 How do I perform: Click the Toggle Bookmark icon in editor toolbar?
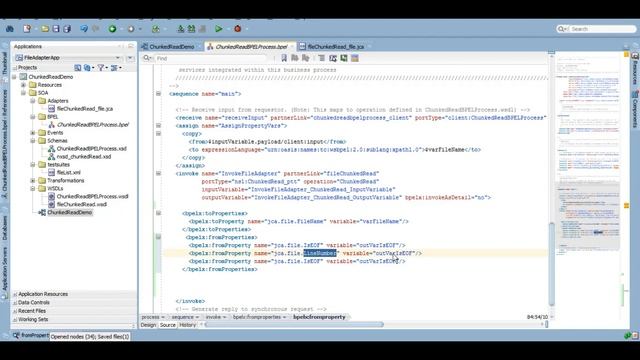tap(284, 58)
